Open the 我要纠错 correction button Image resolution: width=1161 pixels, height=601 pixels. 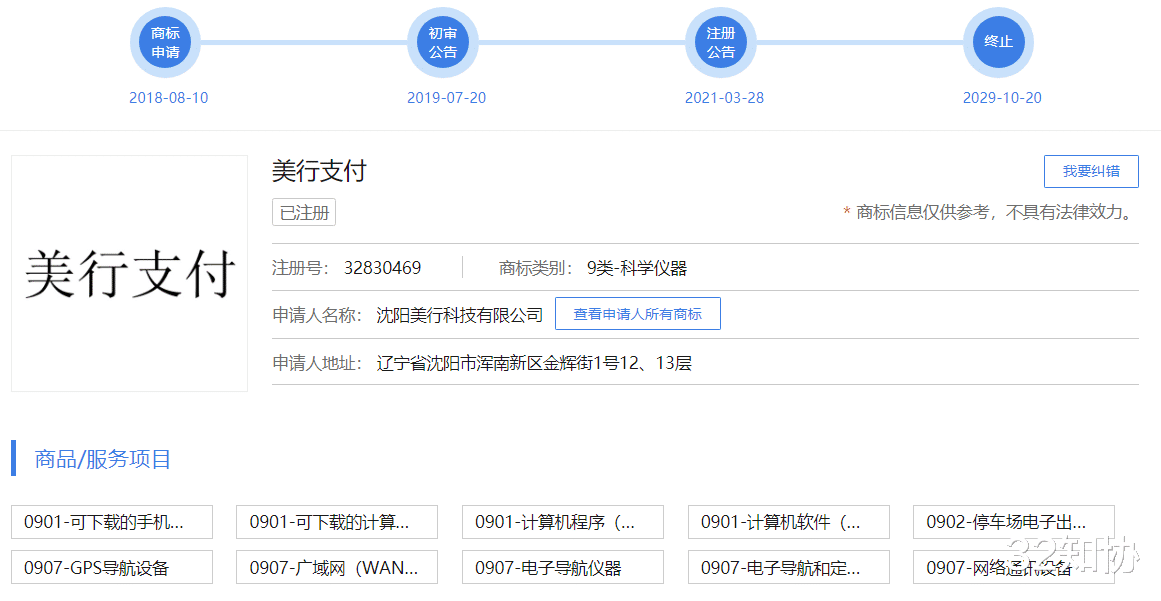click(1091, 171)
